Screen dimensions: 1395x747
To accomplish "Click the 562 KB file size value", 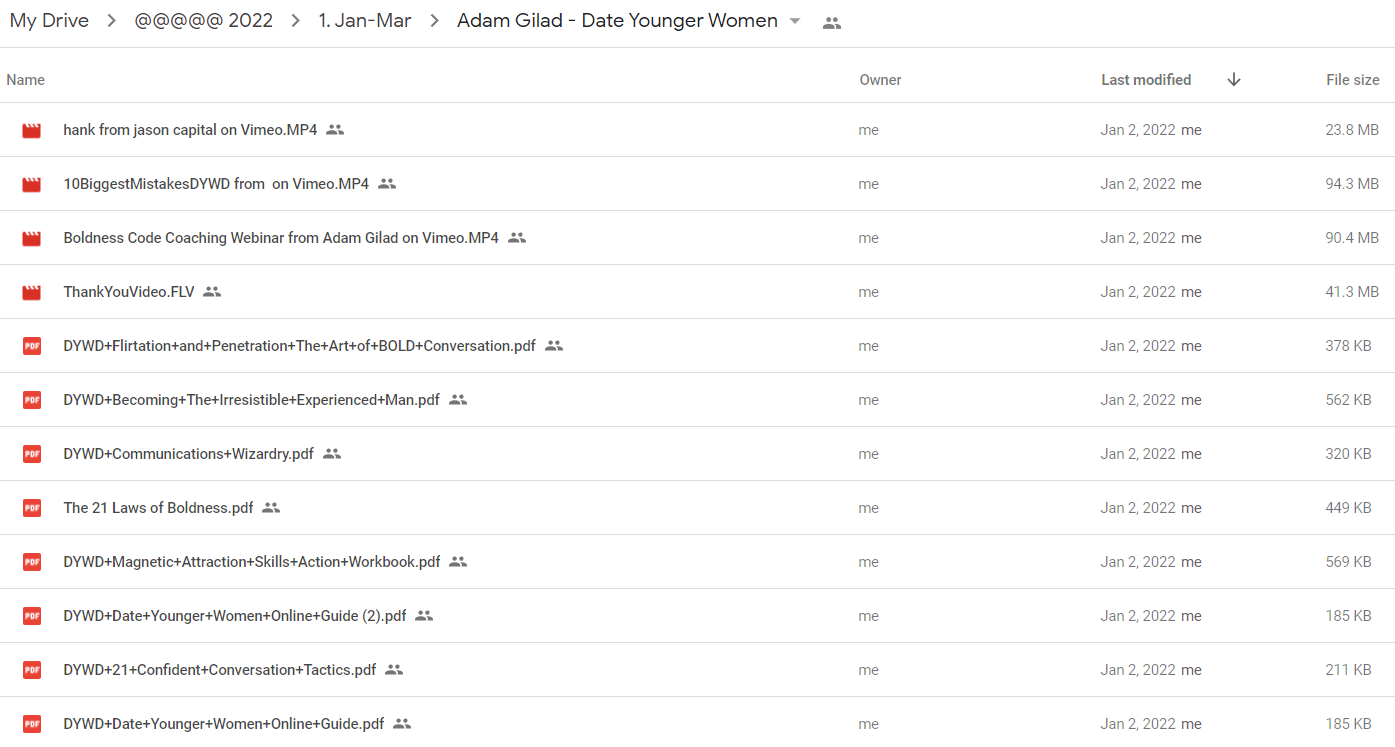I will [1348, 400].
